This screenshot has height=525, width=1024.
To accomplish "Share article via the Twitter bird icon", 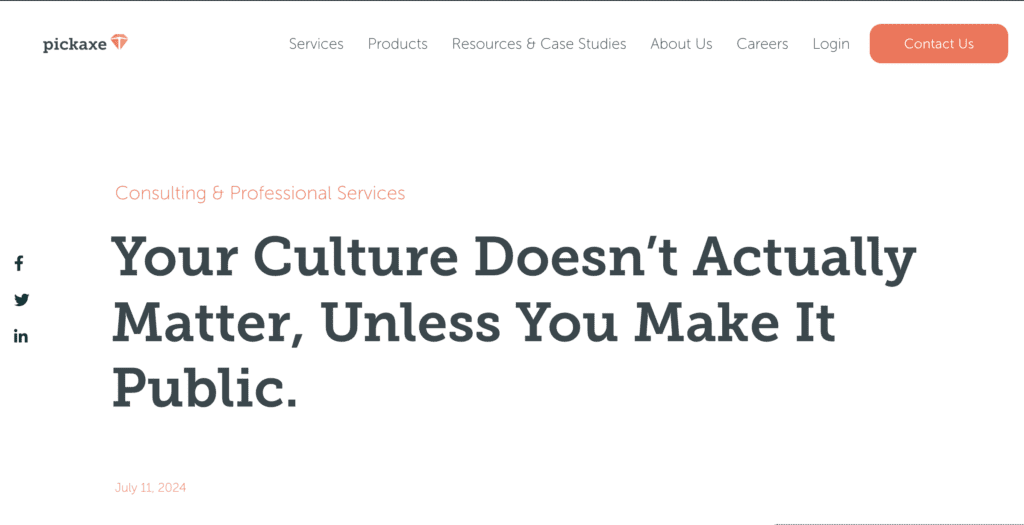I will (x=22, y=300).
